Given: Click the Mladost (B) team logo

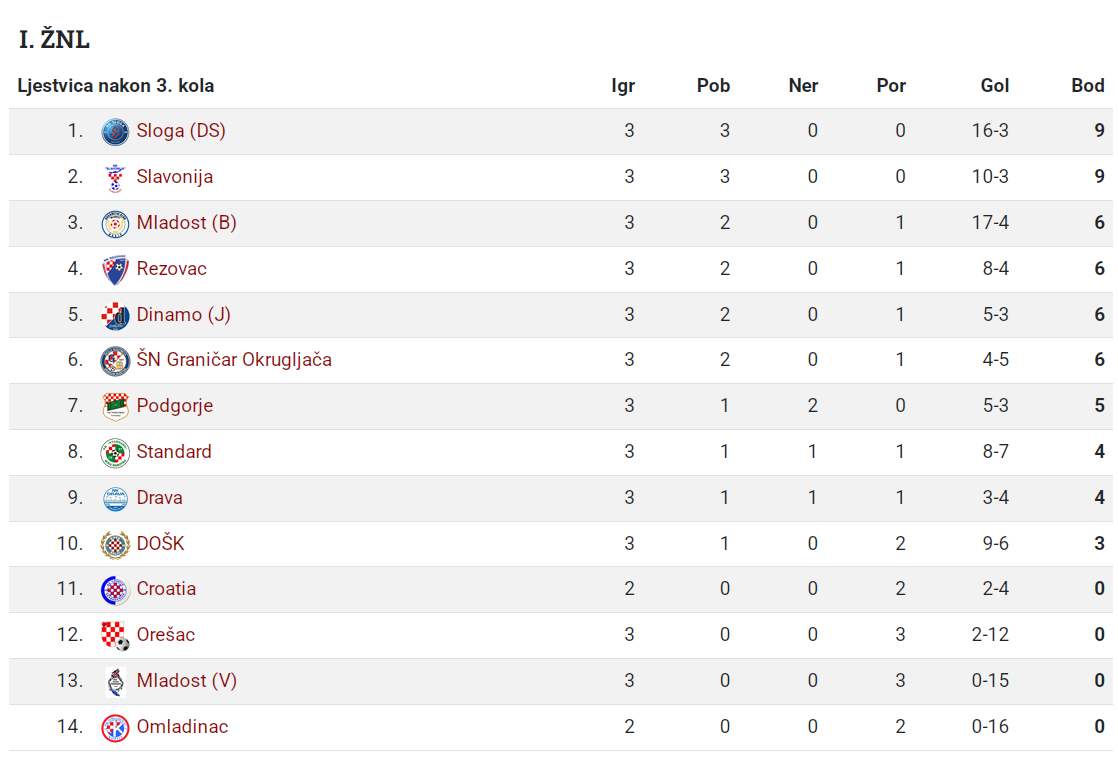Looking at the screenshot, I should [x=115, y=224].
